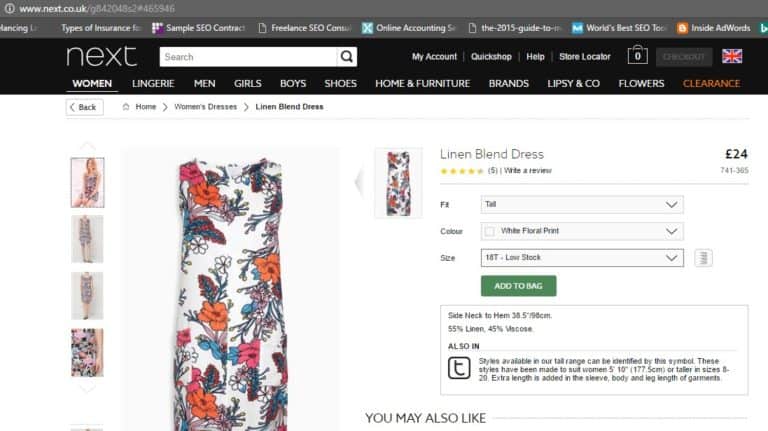768x431 pixels.
Task: Click the star rating
Action: pyautogui.click(x=462, y=171)
